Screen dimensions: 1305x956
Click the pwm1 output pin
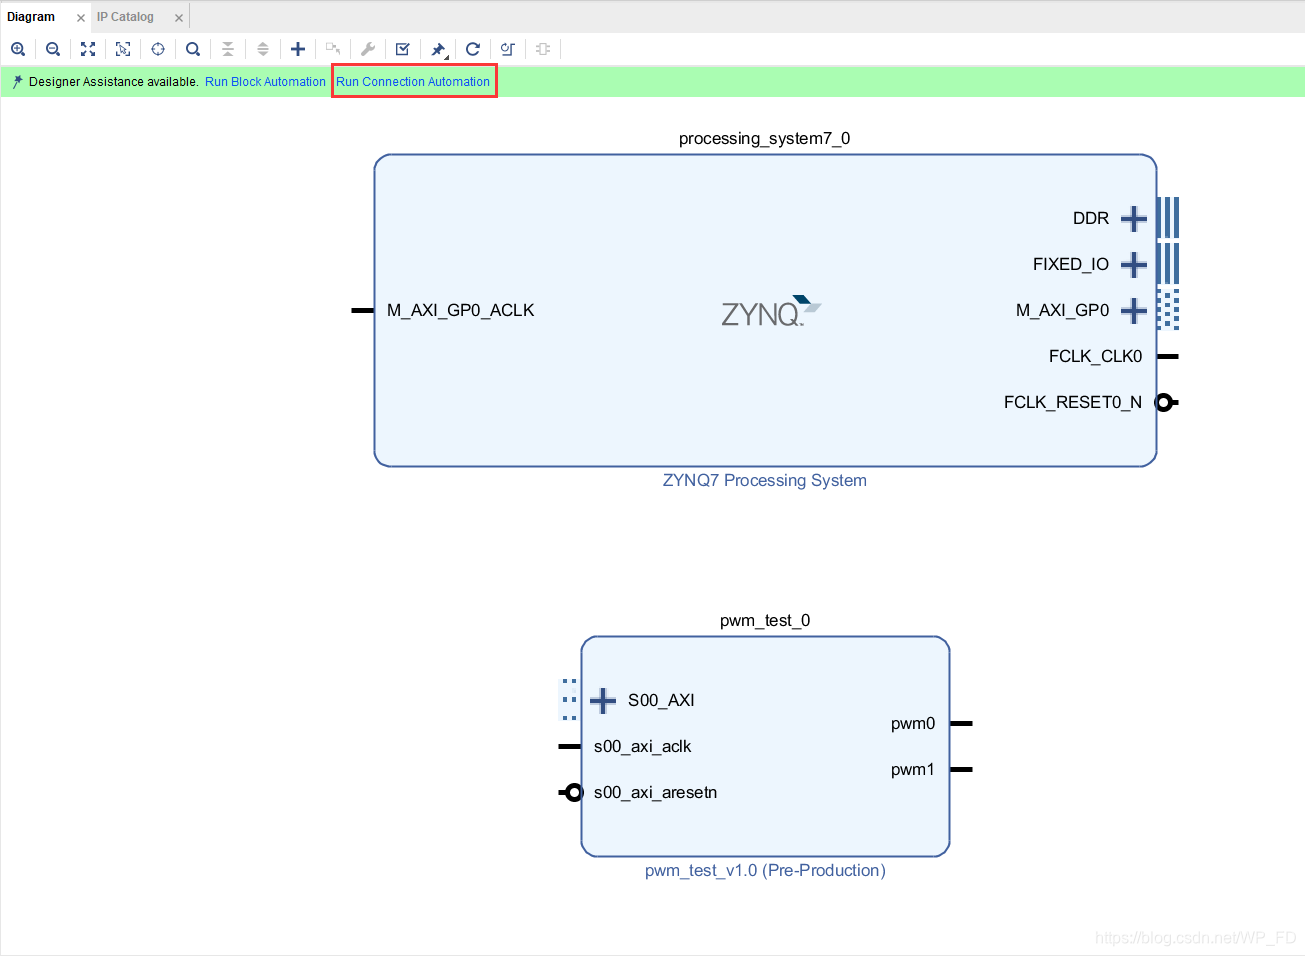pos(961,769)
